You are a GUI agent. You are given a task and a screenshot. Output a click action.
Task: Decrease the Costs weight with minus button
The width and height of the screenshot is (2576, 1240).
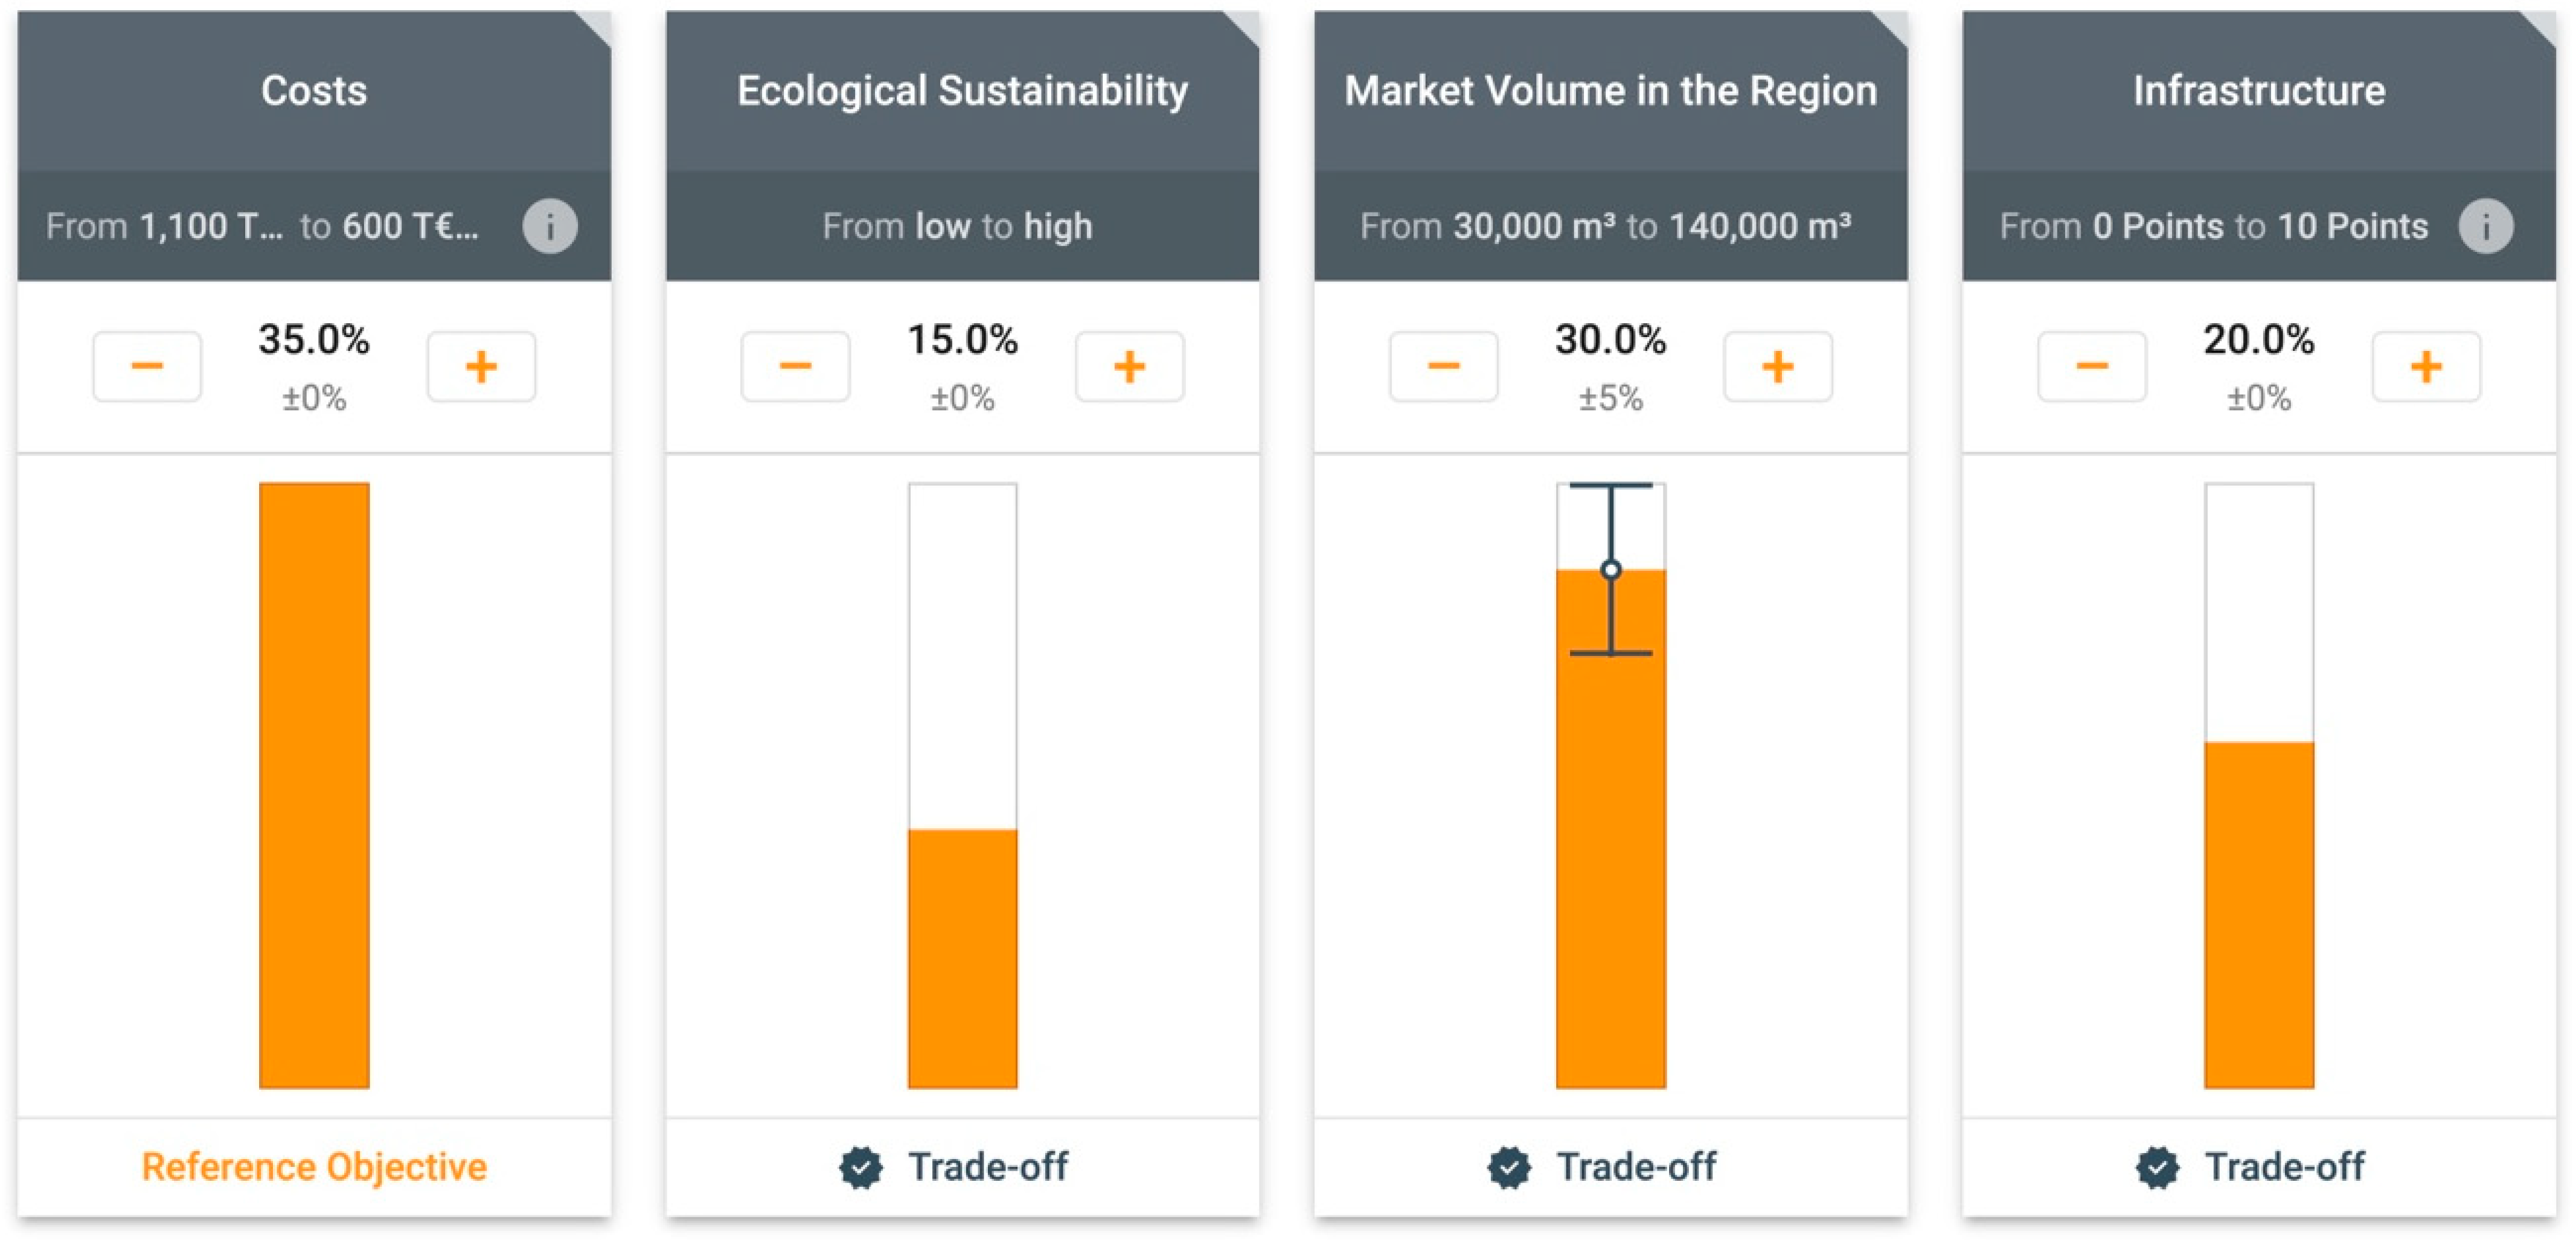[x=147, y=367]
